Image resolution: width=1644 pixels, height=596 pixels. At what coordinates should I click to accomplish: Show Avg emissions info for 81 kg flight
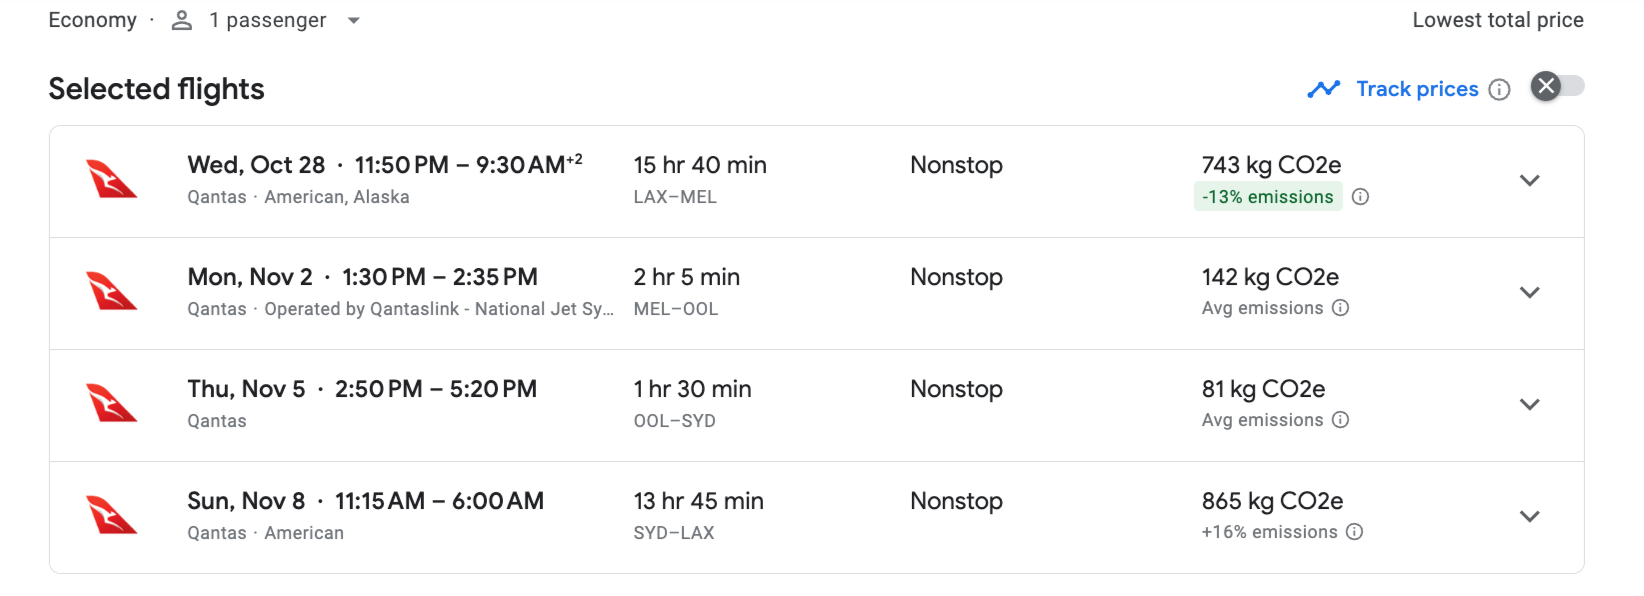(1341, 420)
